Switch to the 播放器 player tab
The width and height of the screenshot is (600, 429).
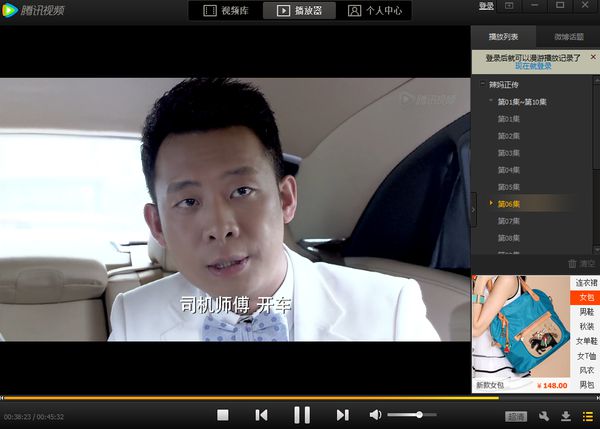[x=299, y=10]
